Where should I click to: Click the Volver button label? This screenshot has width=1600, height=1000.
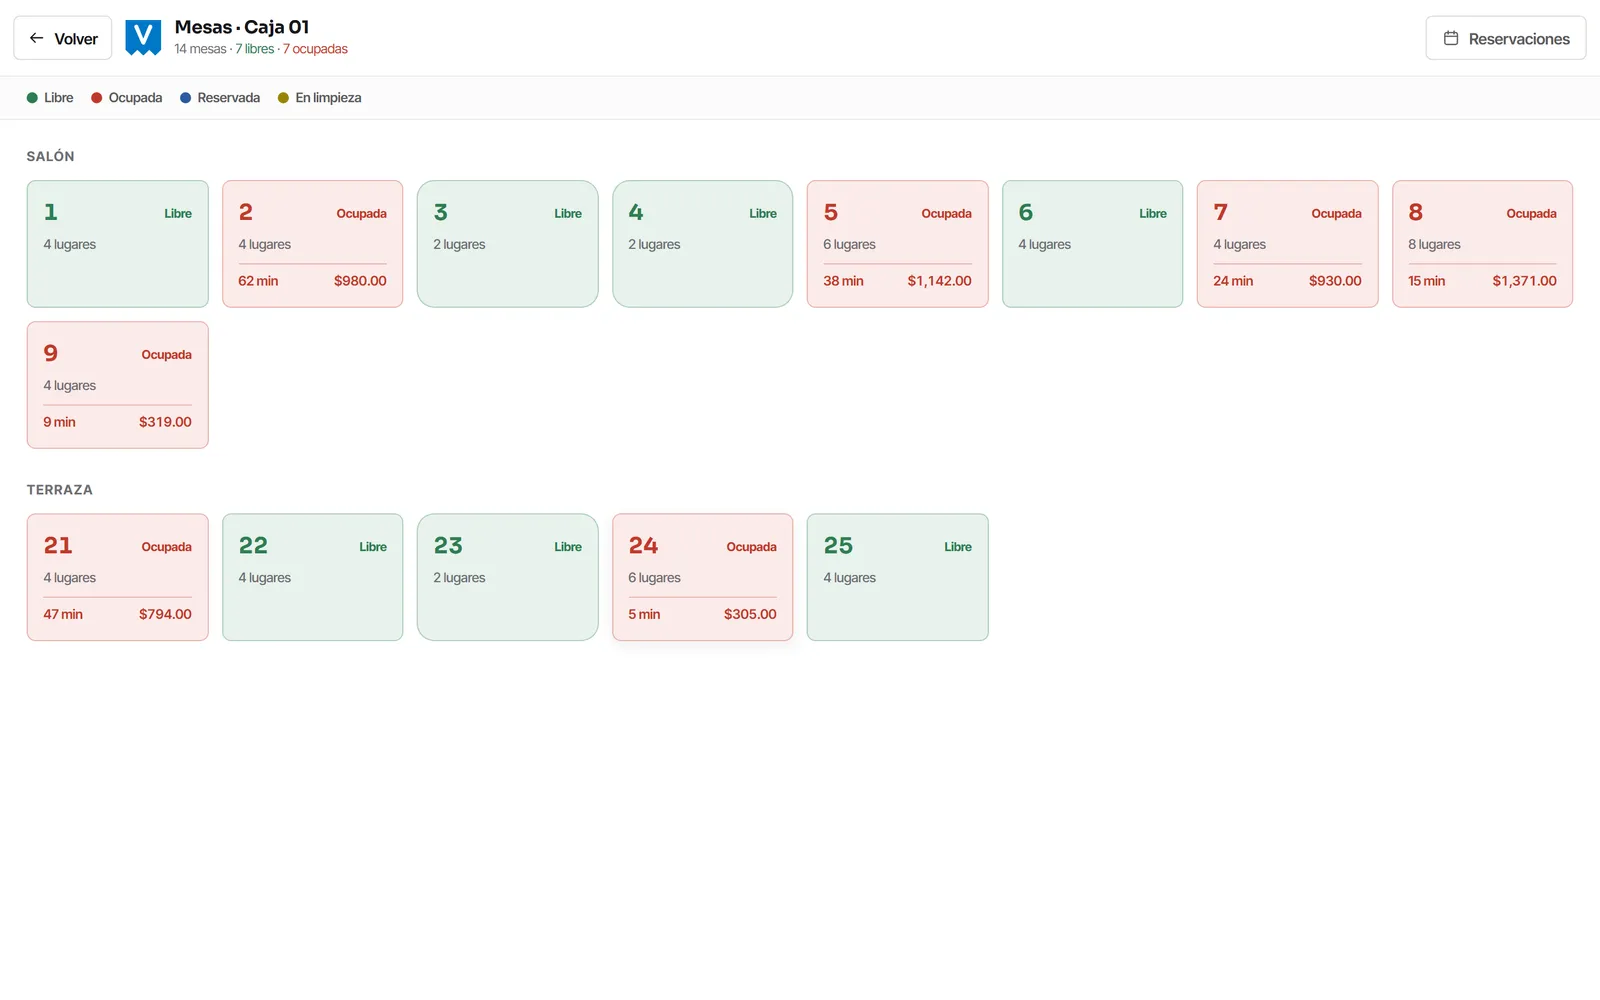pyautogui.click(x=76, y=39)
